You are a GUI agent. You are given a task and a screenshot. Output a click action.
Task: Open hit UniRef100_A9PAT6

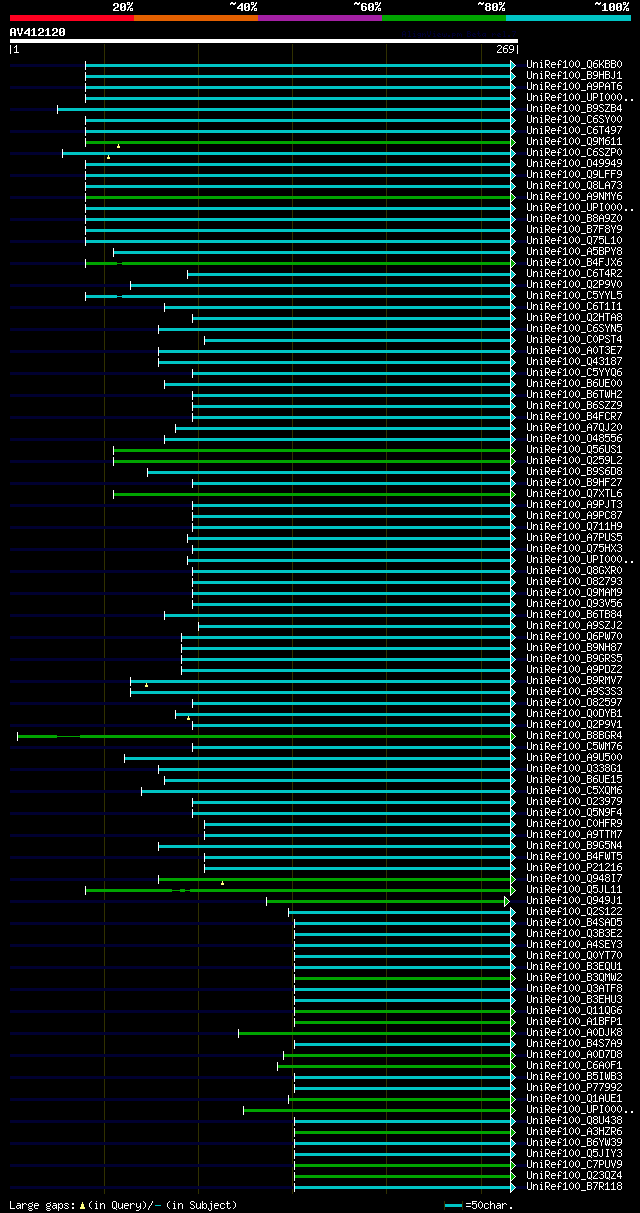(574, 86)
